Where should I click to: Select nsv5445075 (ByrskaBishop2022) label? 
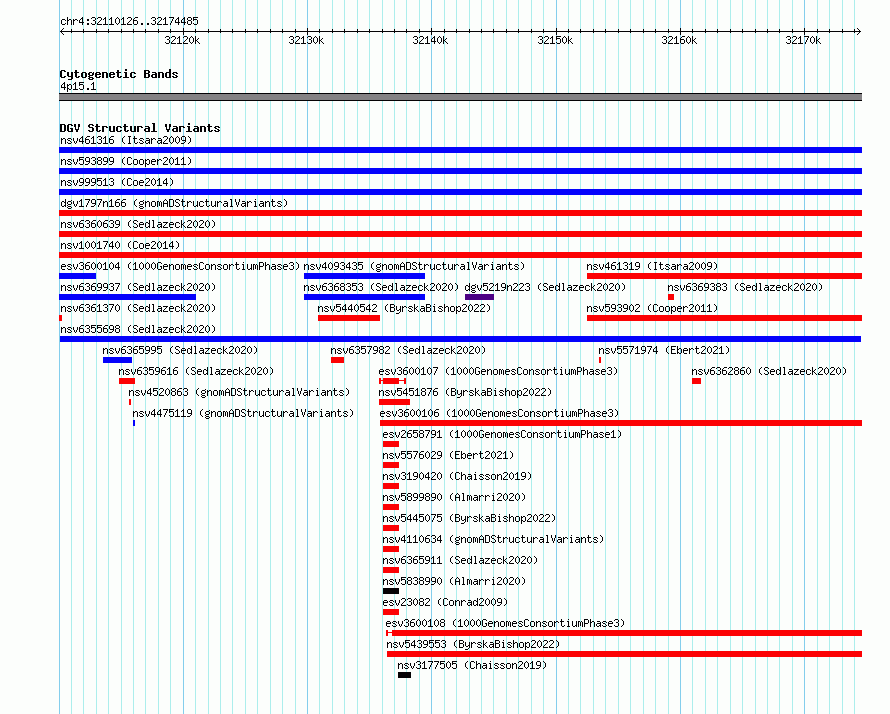click(x=469, y=518)
